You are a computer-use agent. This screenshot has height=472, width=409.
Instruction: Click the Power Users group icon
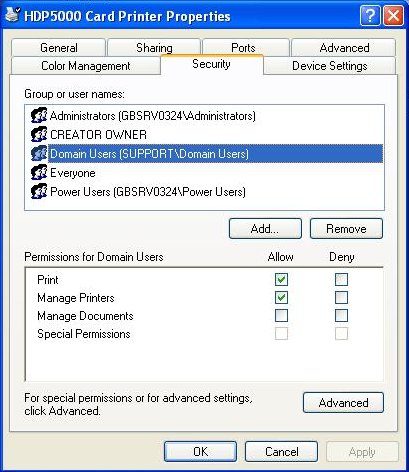click(x=39, y=192)
